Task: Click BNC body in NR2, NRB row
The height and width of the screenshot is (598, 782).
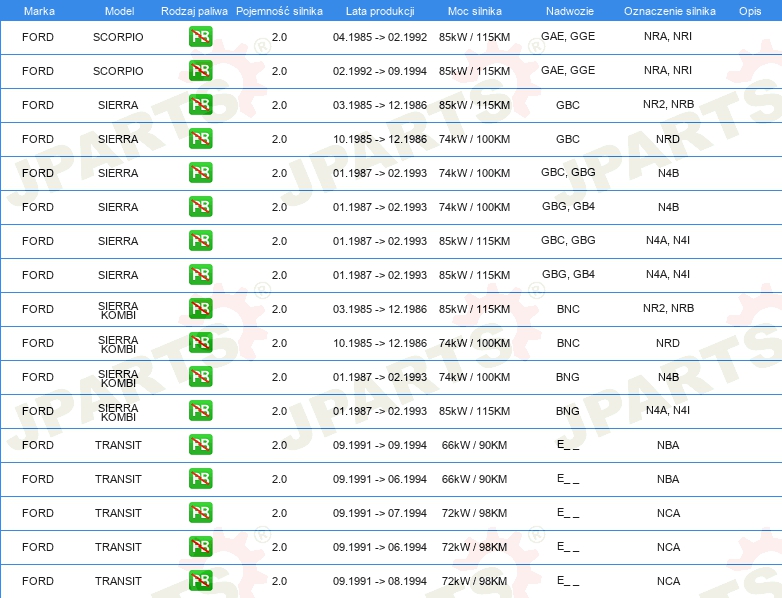Action: coord(568,309)
